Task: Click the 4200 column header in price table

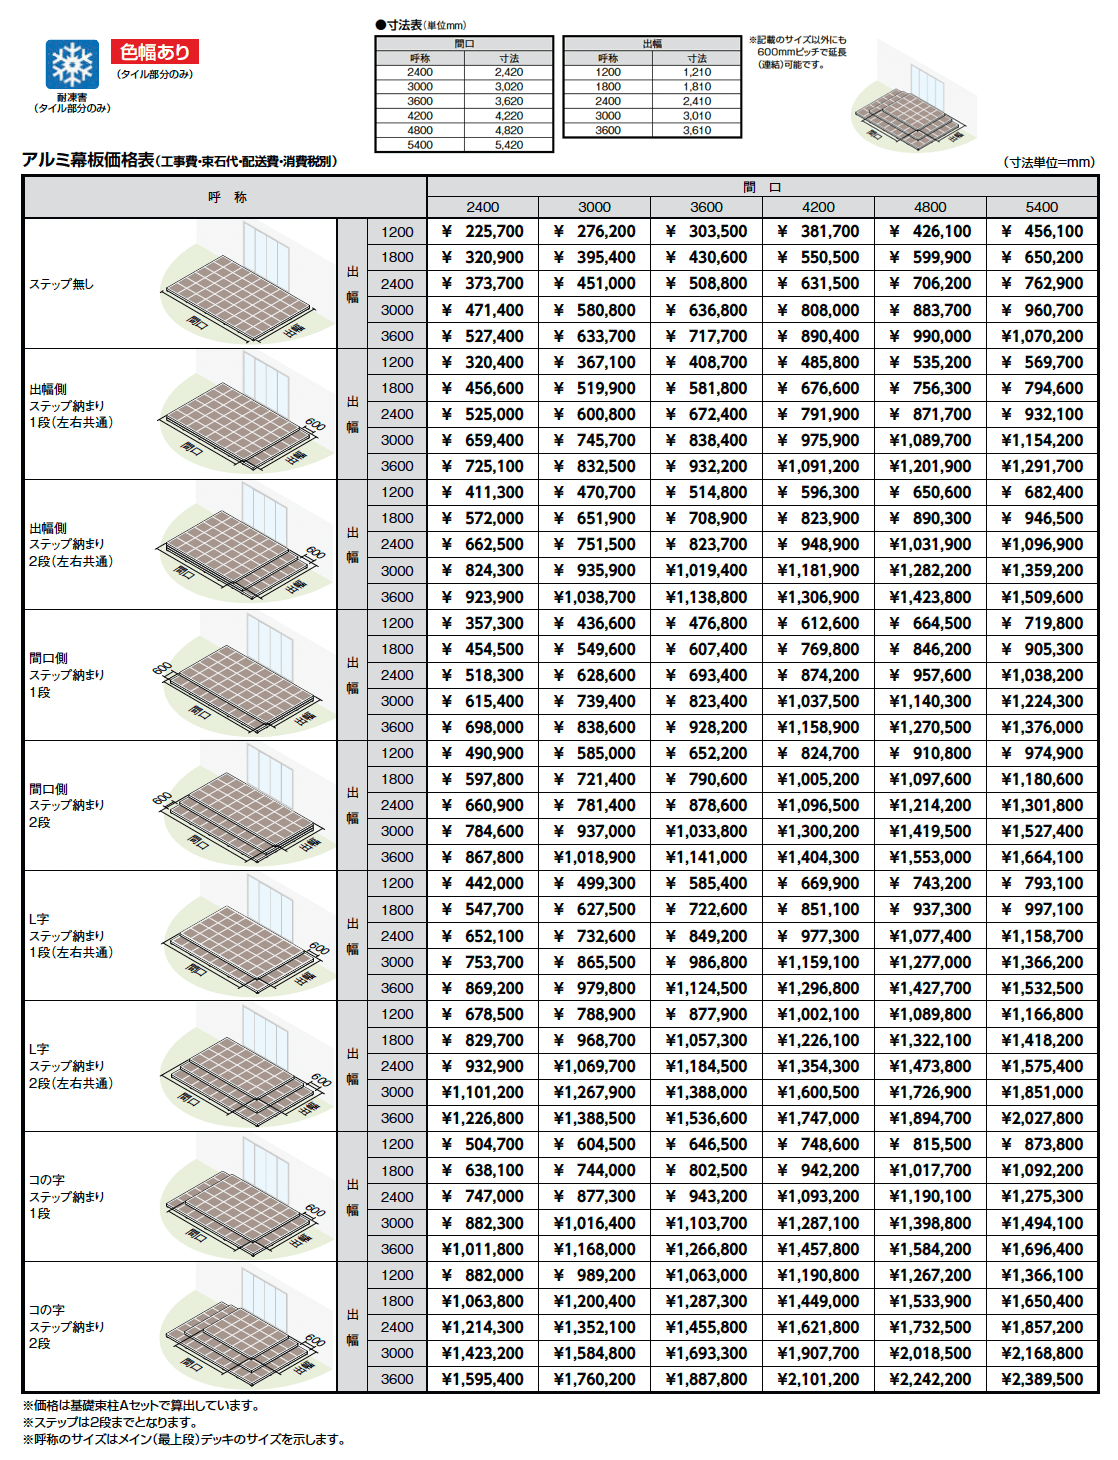Action: click(x=818, y=207)
